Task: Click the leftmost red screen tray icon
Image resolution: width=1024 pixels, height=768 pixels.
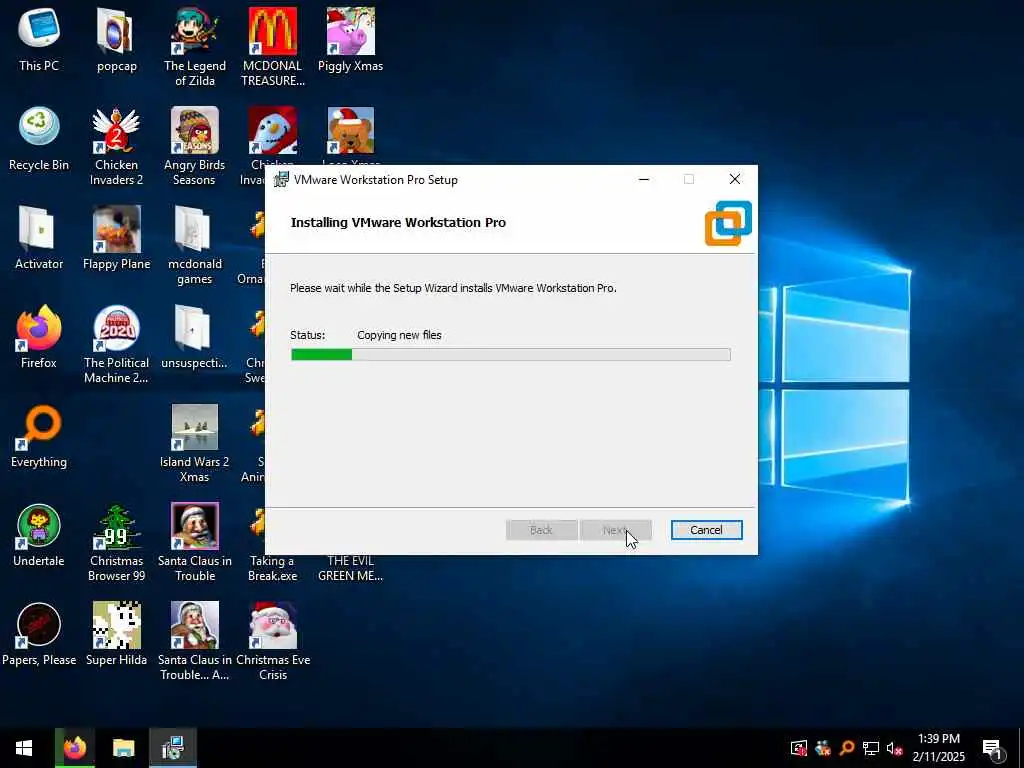Action: [x=799, y=748]
